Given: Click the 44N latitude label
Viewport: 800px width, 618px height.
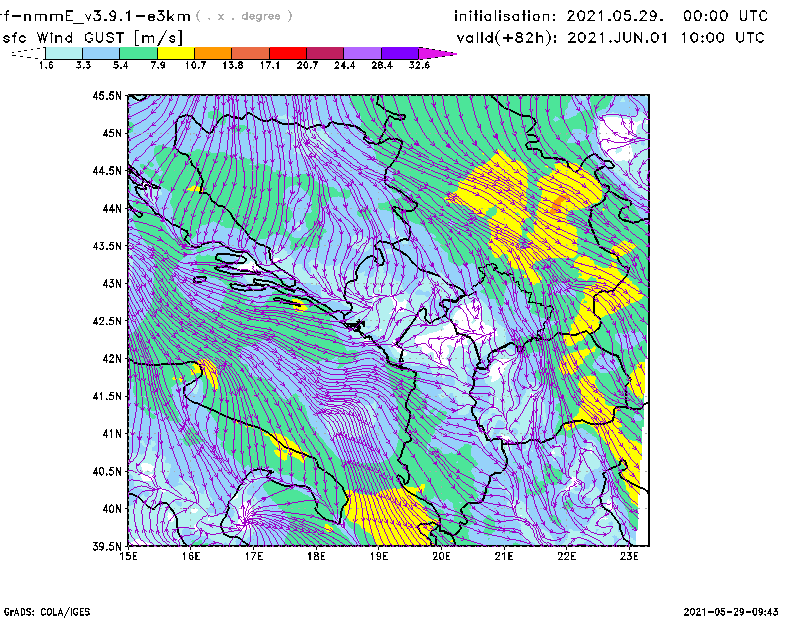Looking at the screenshot, I should pyautogui.click(x=112, y=208).
